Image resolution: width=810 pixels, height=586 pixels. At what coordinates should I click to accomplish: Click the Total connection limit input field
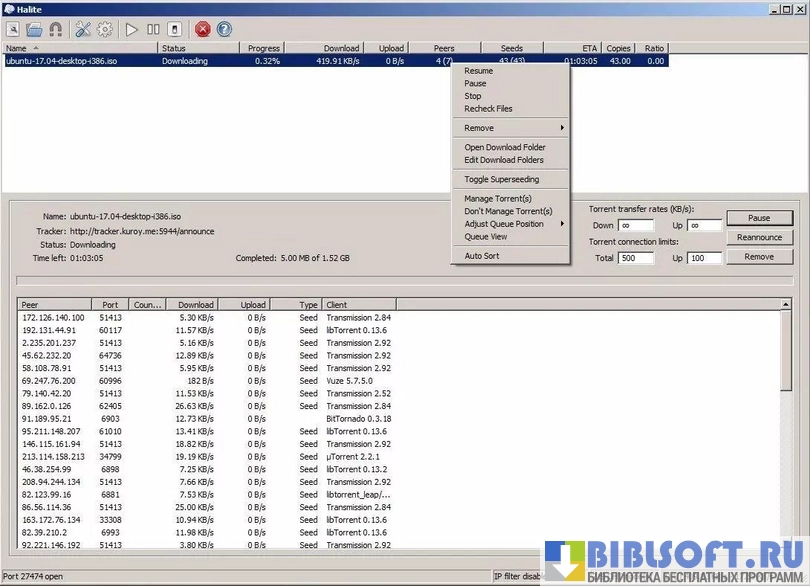coord(636,258)
